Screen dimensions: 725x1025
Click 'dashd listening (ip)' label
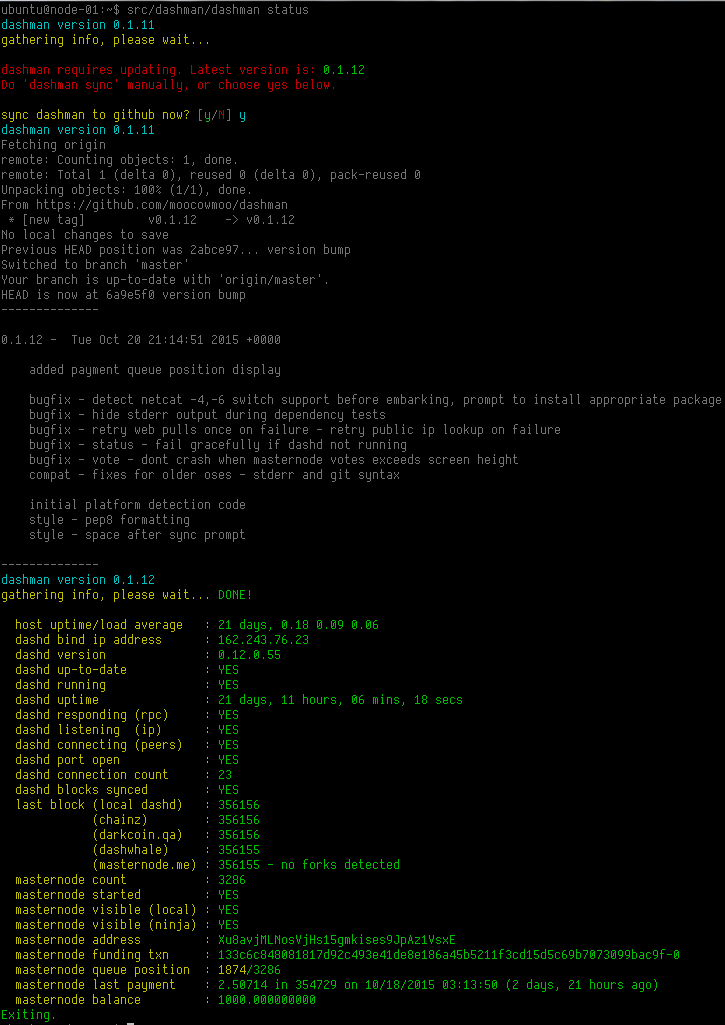(88, 730)
